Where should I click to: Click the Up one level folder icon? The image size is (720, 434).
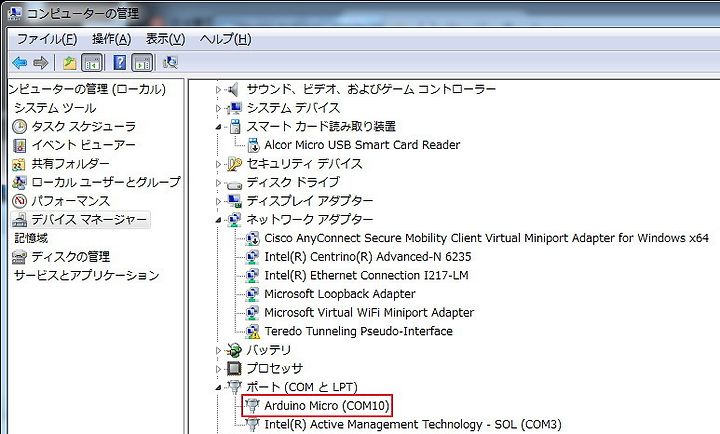pyautogui.click(x=70, y=62)
